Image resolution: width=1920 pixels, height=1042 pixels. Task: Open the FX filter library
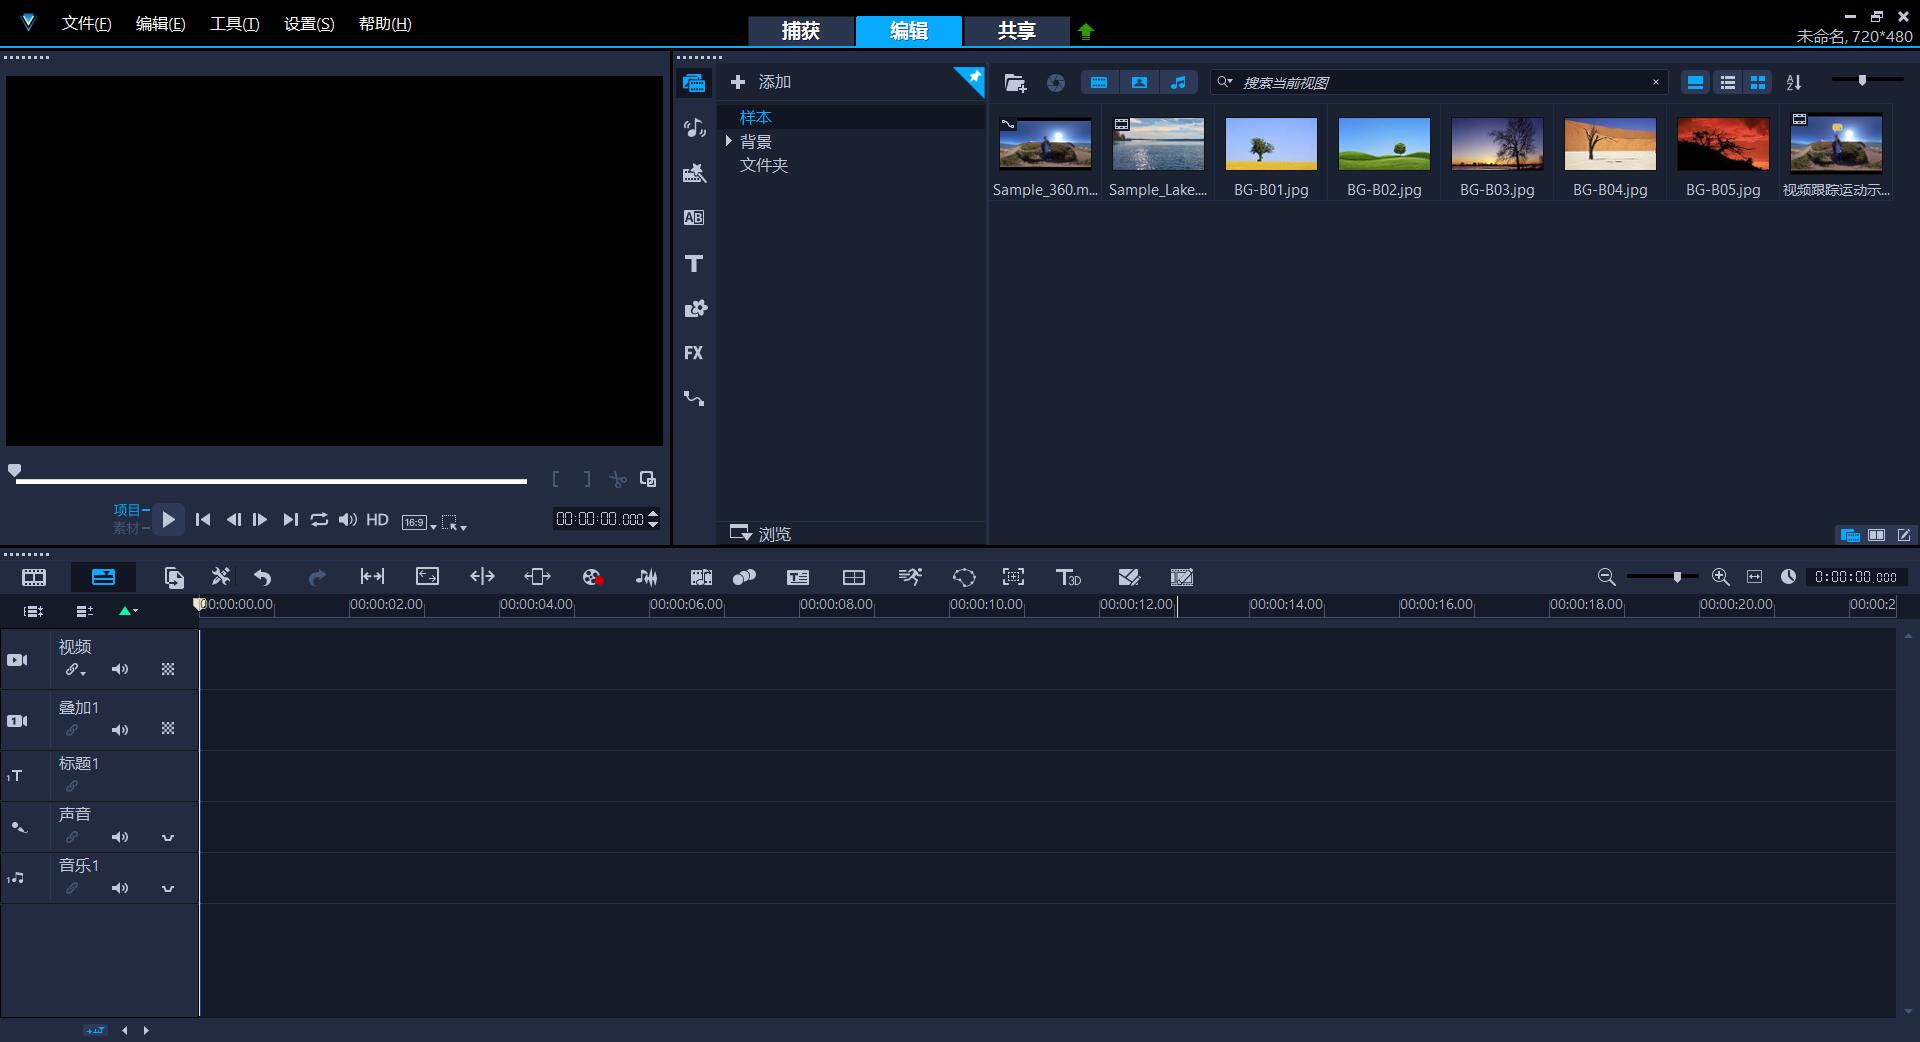[694, 353]
